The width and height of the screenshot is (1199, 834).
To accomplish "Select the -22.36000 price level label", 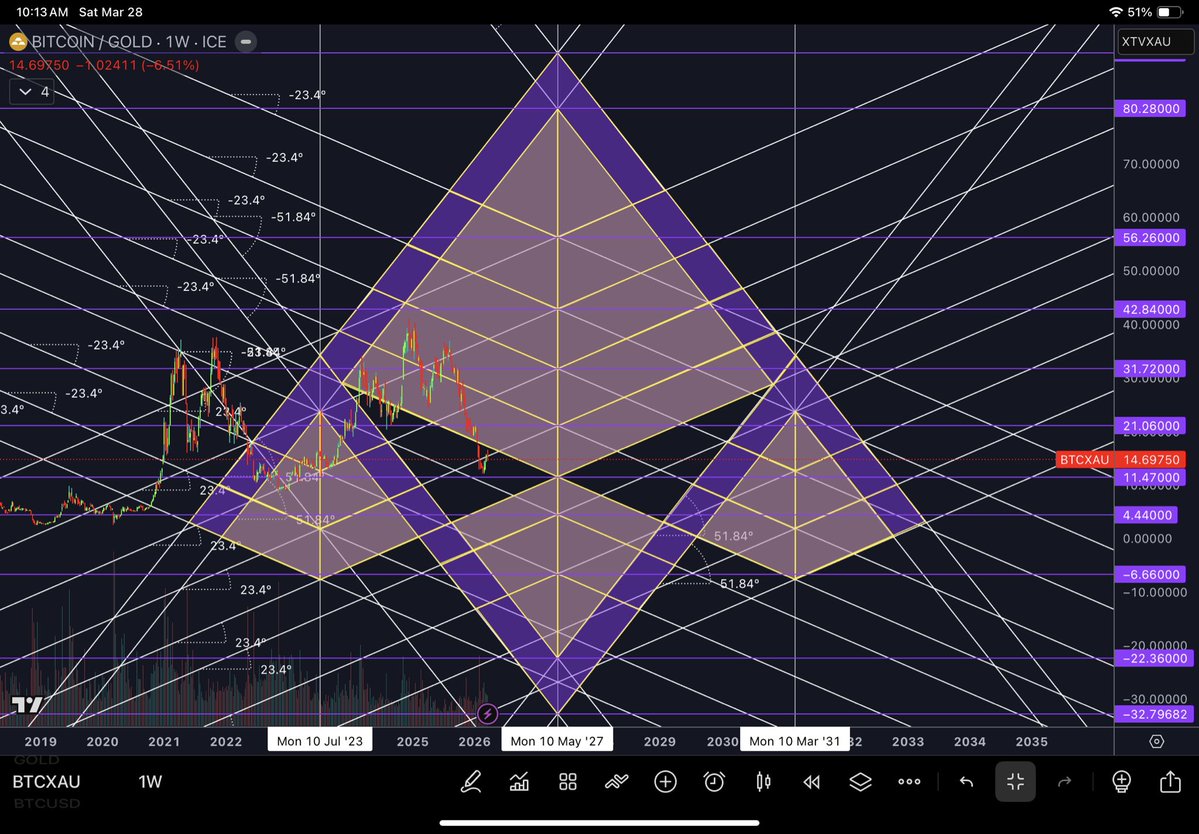I will (1155, 658).
